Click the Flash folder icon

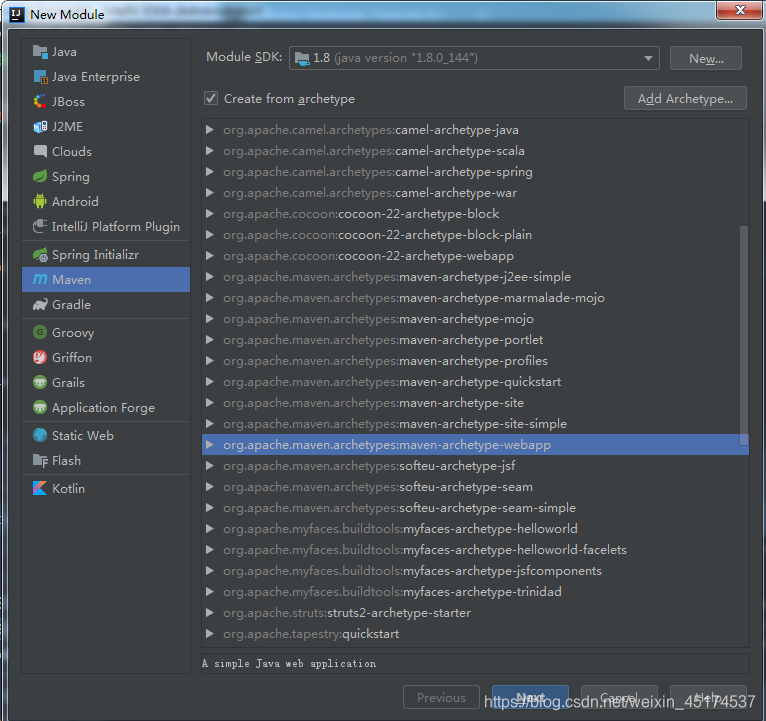[40, 460]
